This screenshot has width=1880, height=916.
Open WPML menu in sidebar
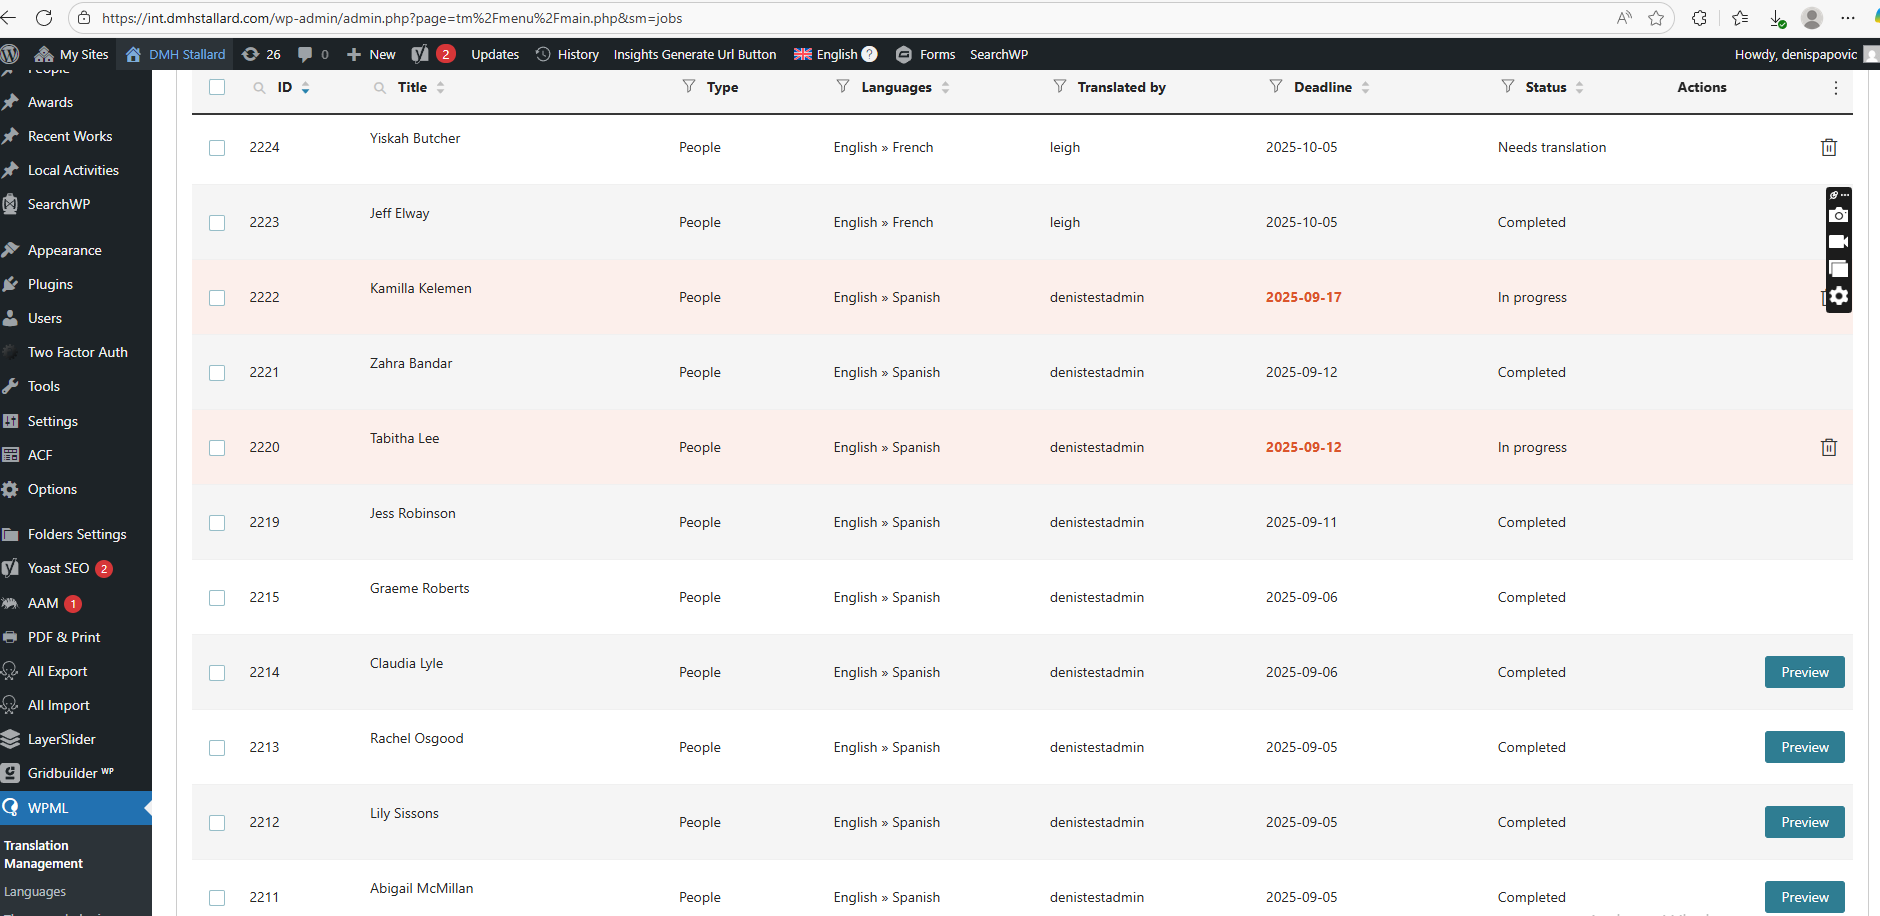48,808
